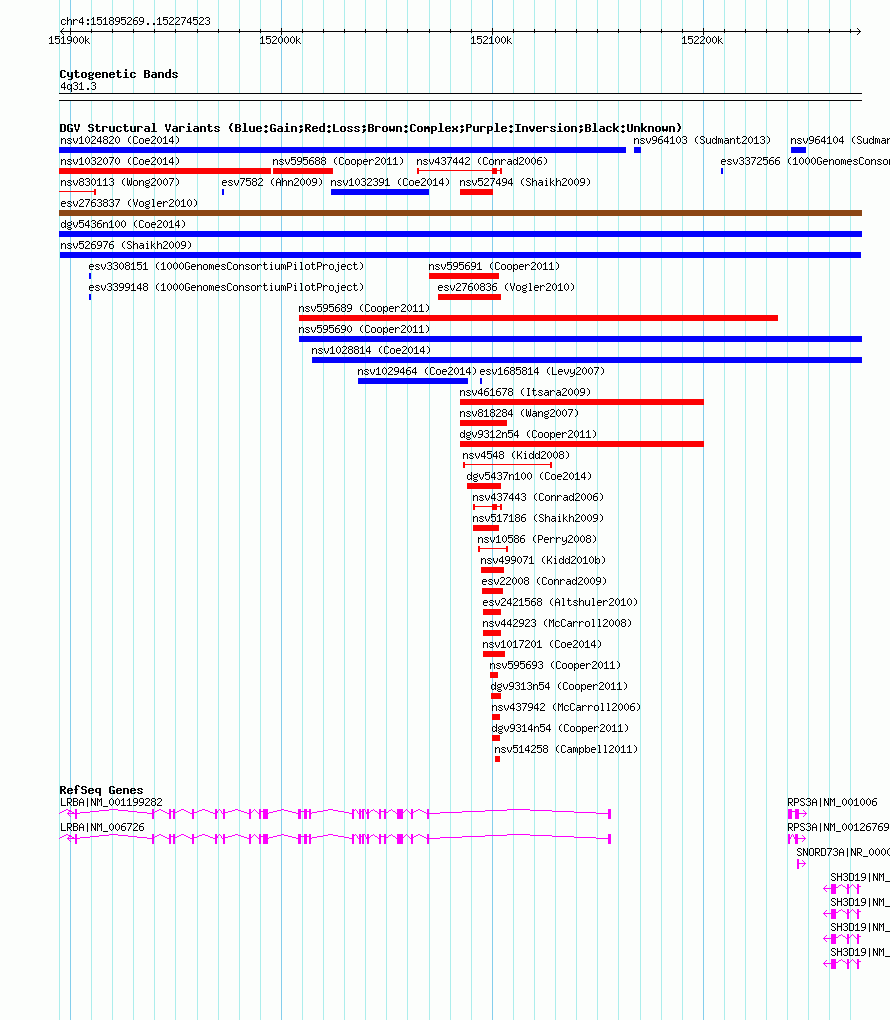Image resolution: width=890 pixels, height=1020 pixels.
Task: Open the esv2421568 (Altshuler2010) label
Action: [x=560, y=602]
